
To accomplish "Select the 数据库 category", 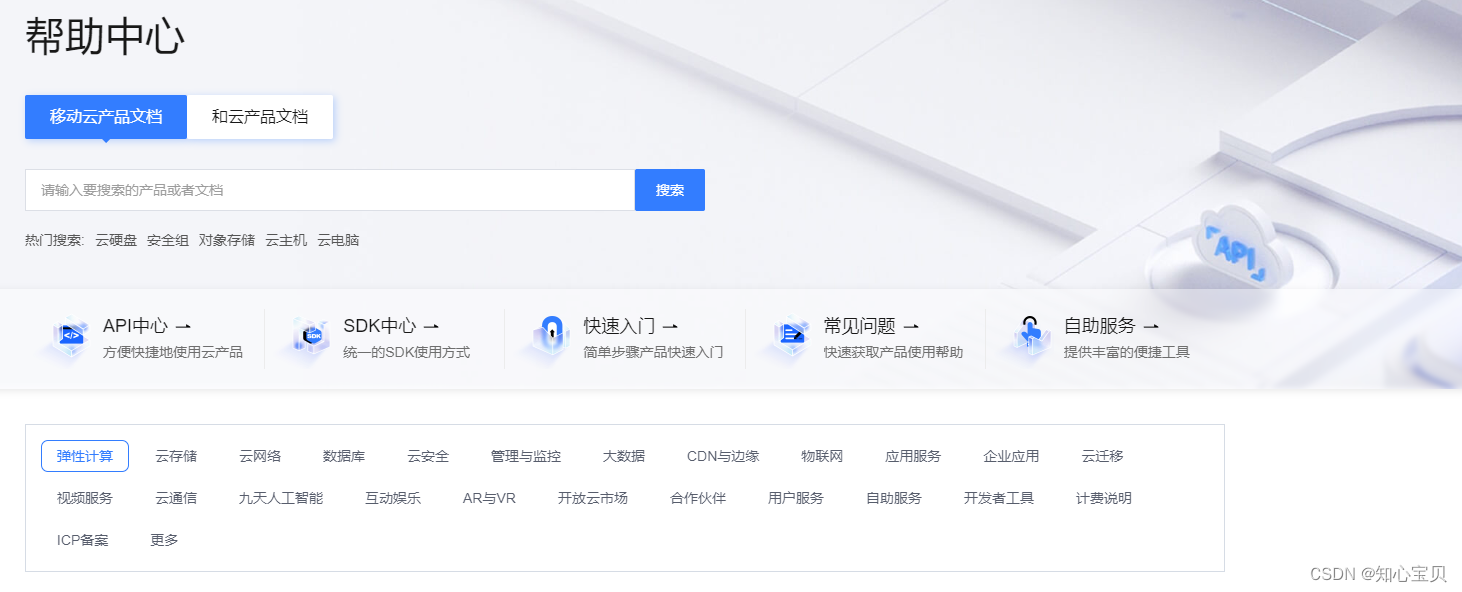I will 344,456.
